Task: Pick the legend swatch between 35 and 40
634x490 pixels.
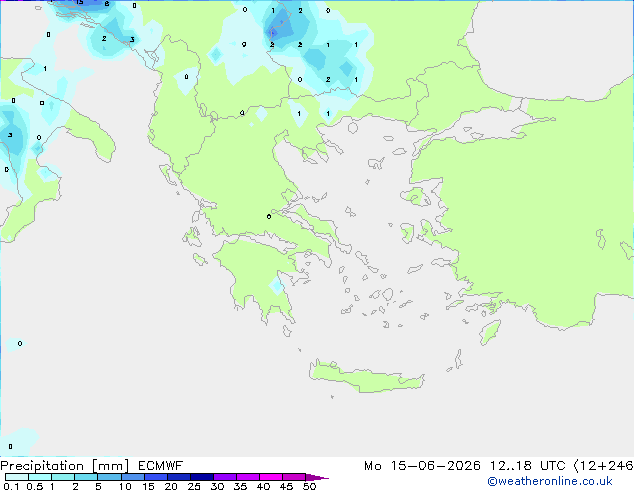Action: coord(247,477)
